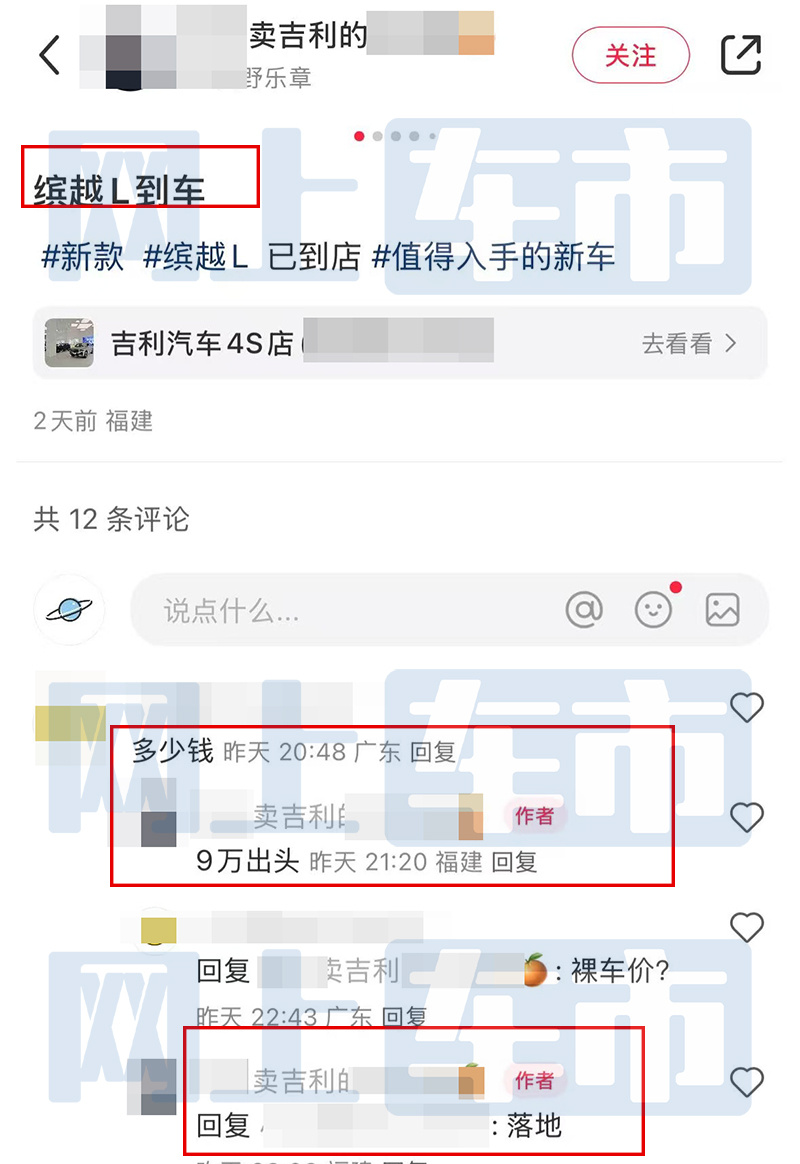
Task: Like the 裸车价? comment
Action: [747, 927]
